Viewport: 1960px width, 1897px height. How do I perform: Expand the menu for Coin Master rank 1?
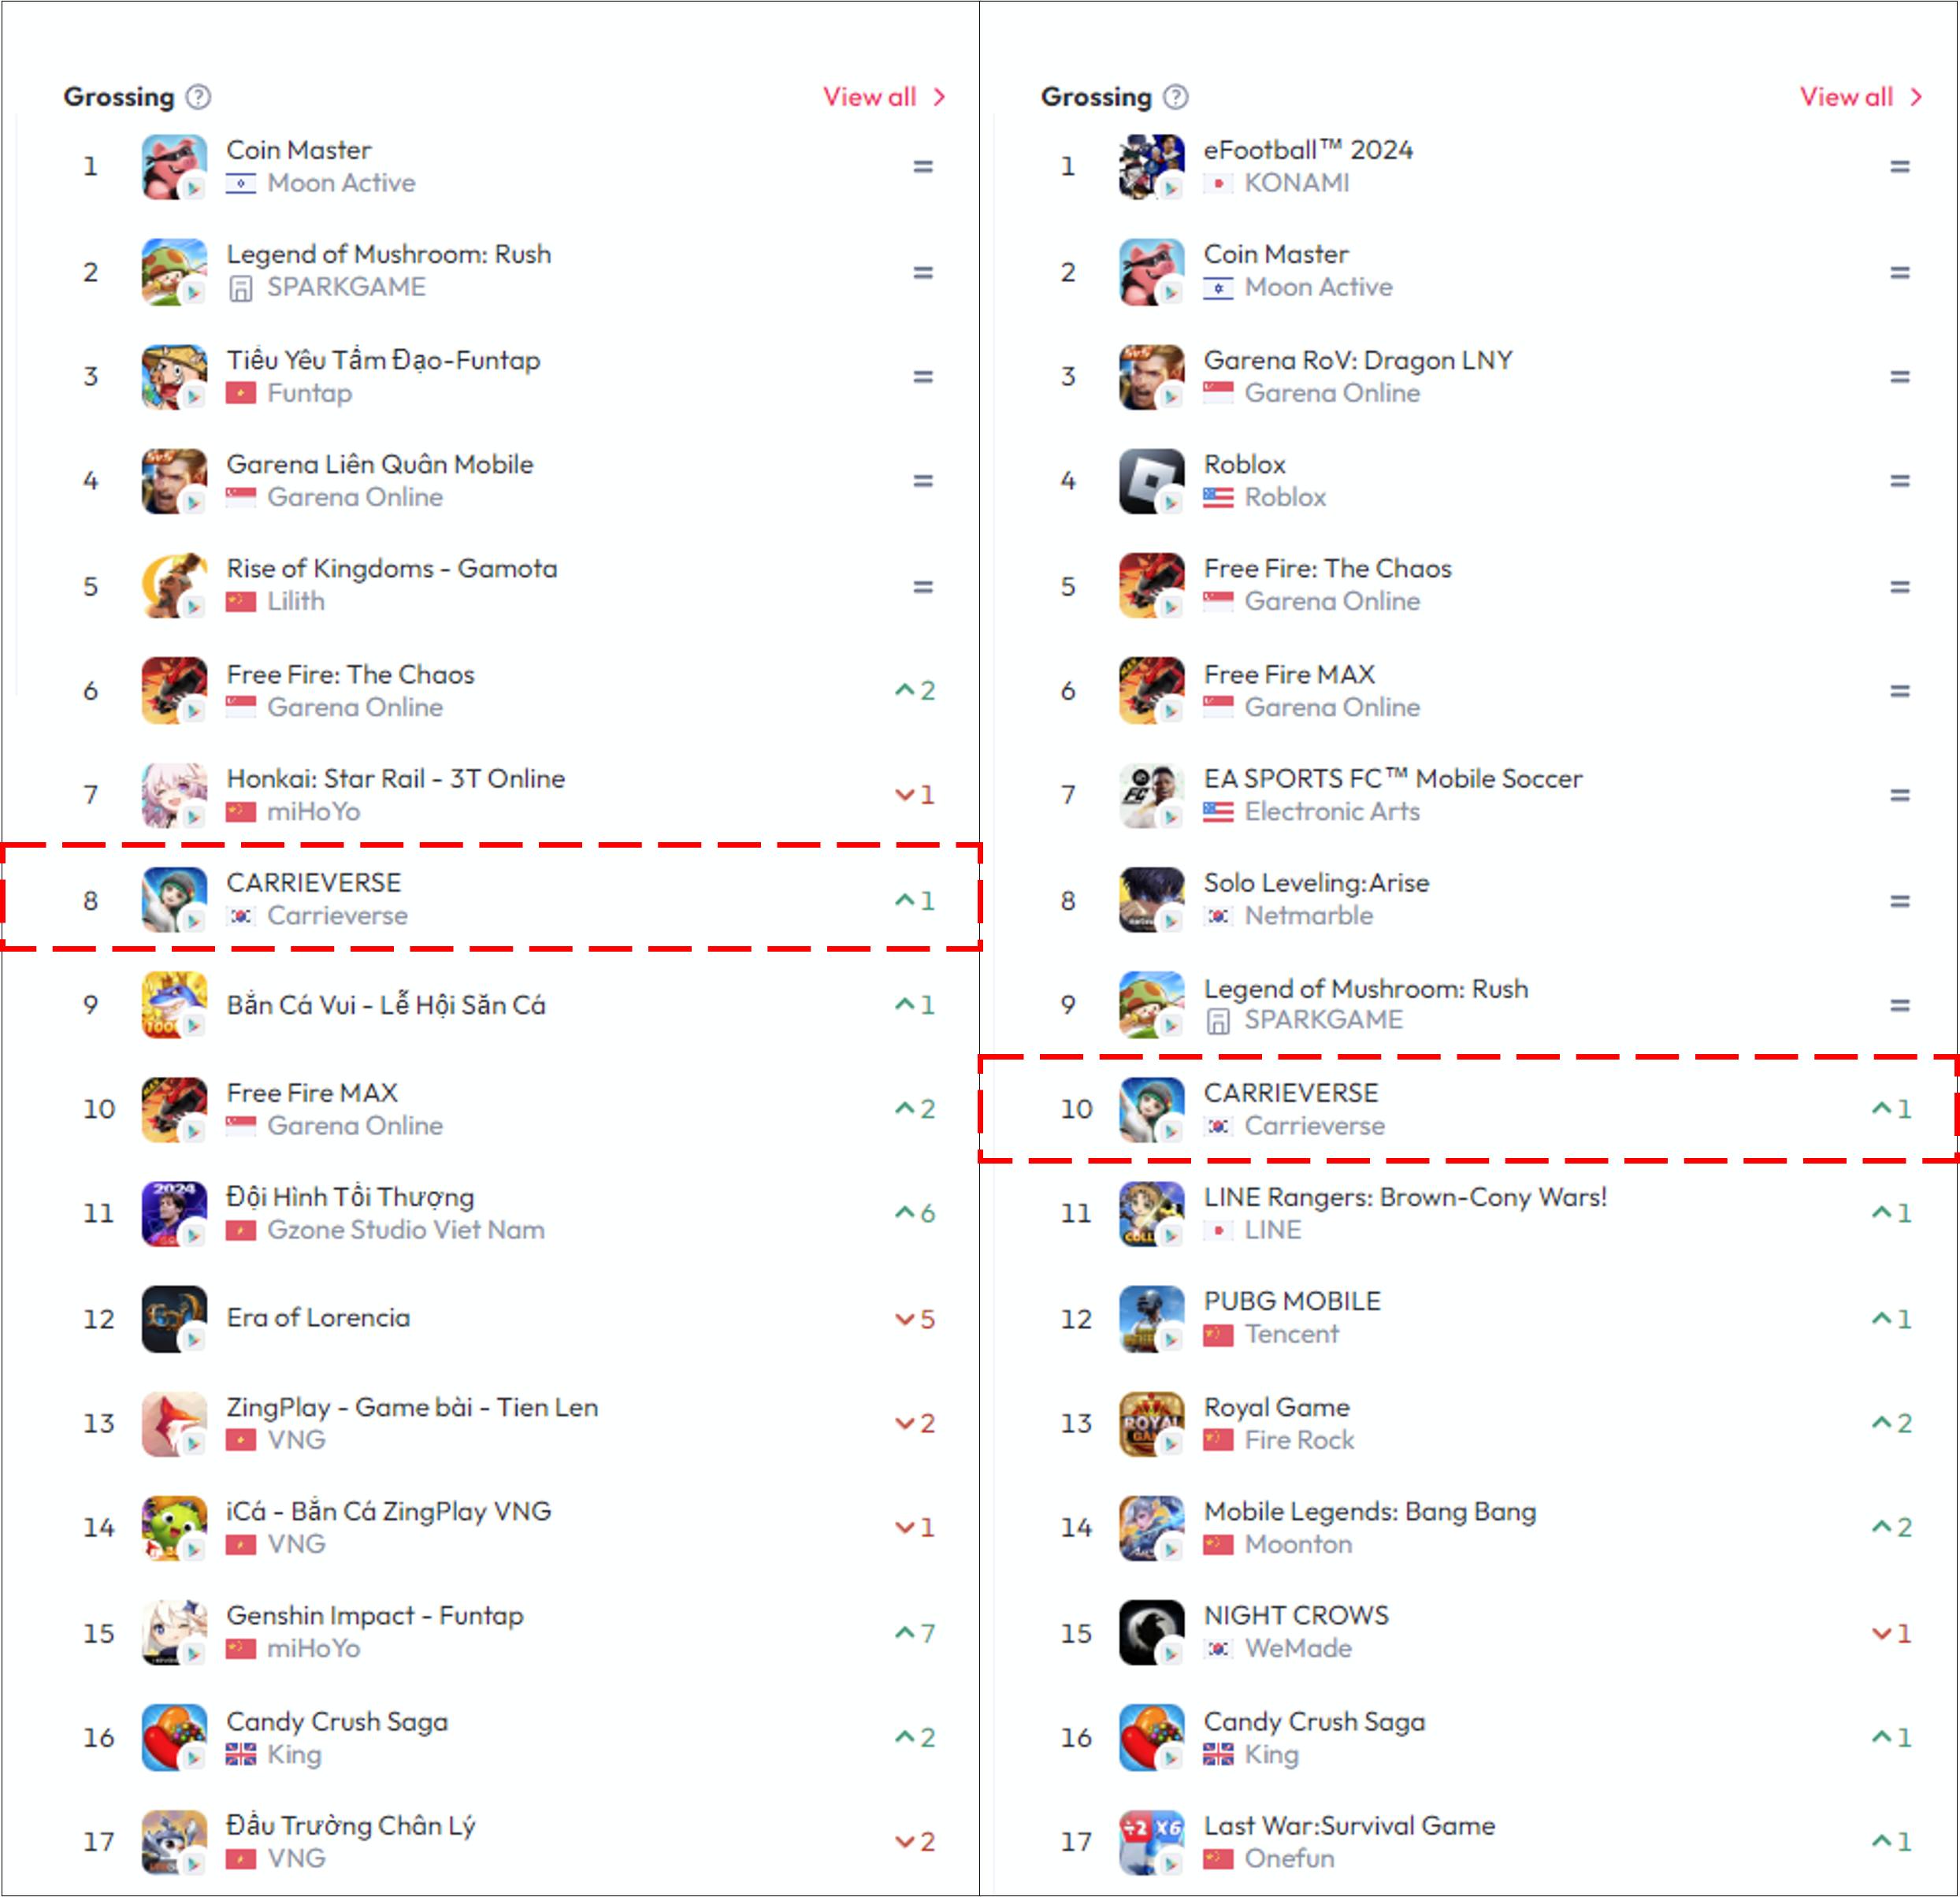pyautogui.click(x=922, y=168)
